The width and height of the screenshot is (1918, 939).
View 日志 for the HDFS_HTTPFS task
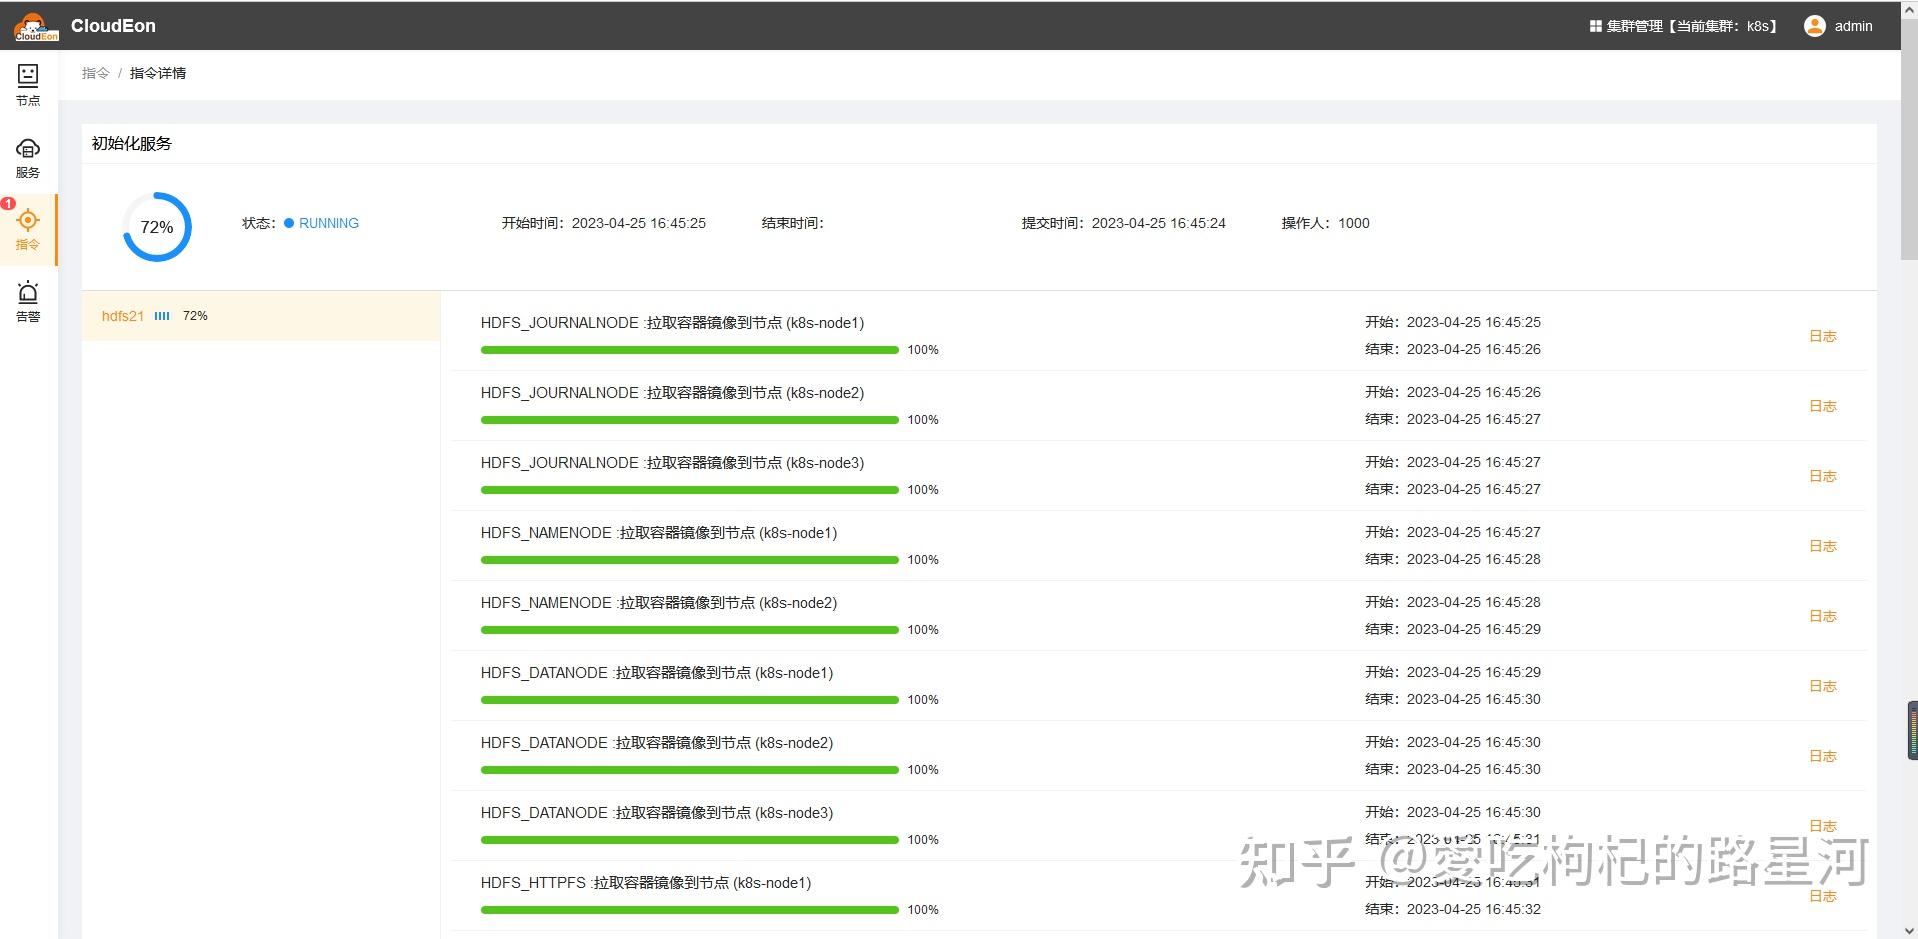pos(1822,896)
